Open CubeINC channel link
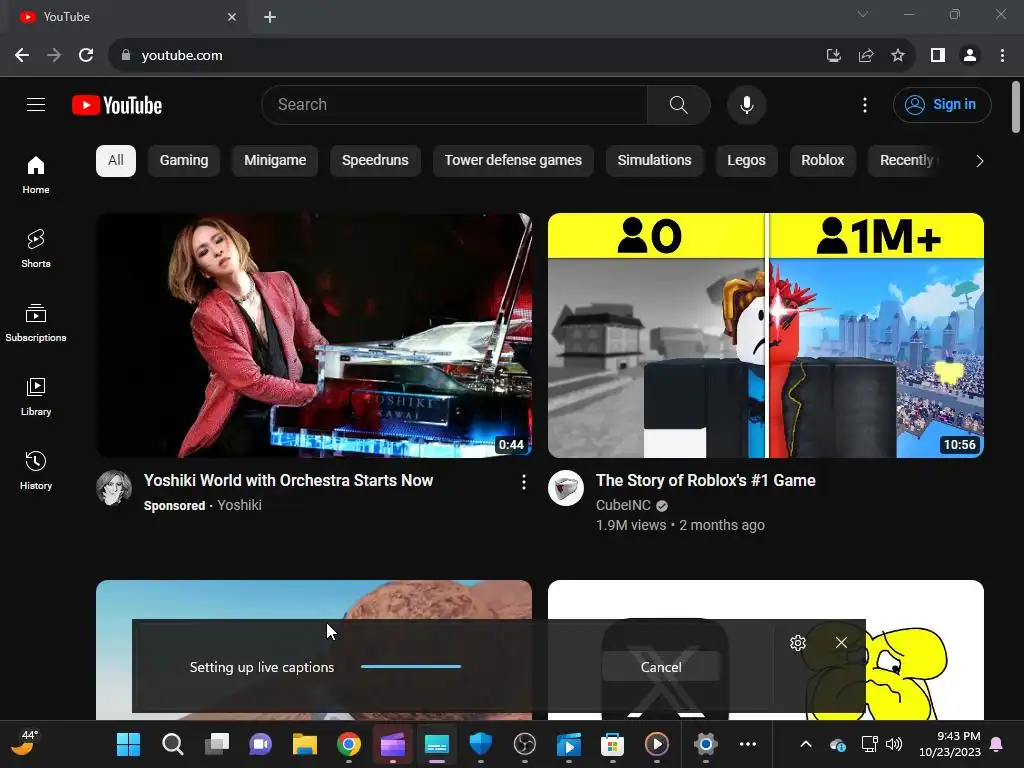This screenshot has width=1024, height=768. pyautogui.click(x=624, y=505)
